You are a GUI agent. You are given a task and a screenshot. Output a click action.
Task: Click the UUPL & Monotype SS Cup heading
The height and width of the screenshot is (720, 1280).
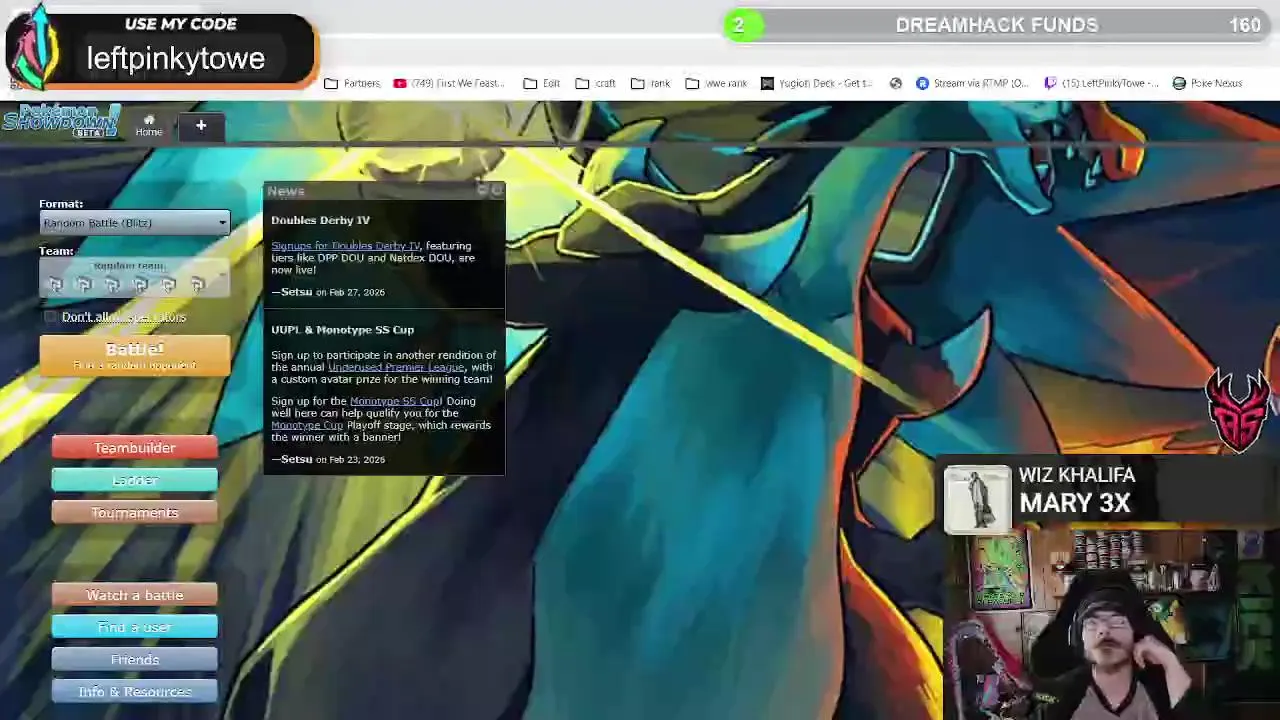[342, 329]
